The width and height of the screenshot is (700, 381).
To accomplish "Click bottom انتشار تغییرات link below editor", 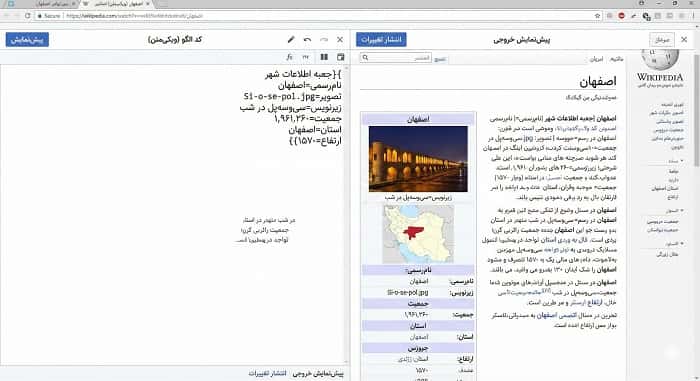I will coord(267,373).
